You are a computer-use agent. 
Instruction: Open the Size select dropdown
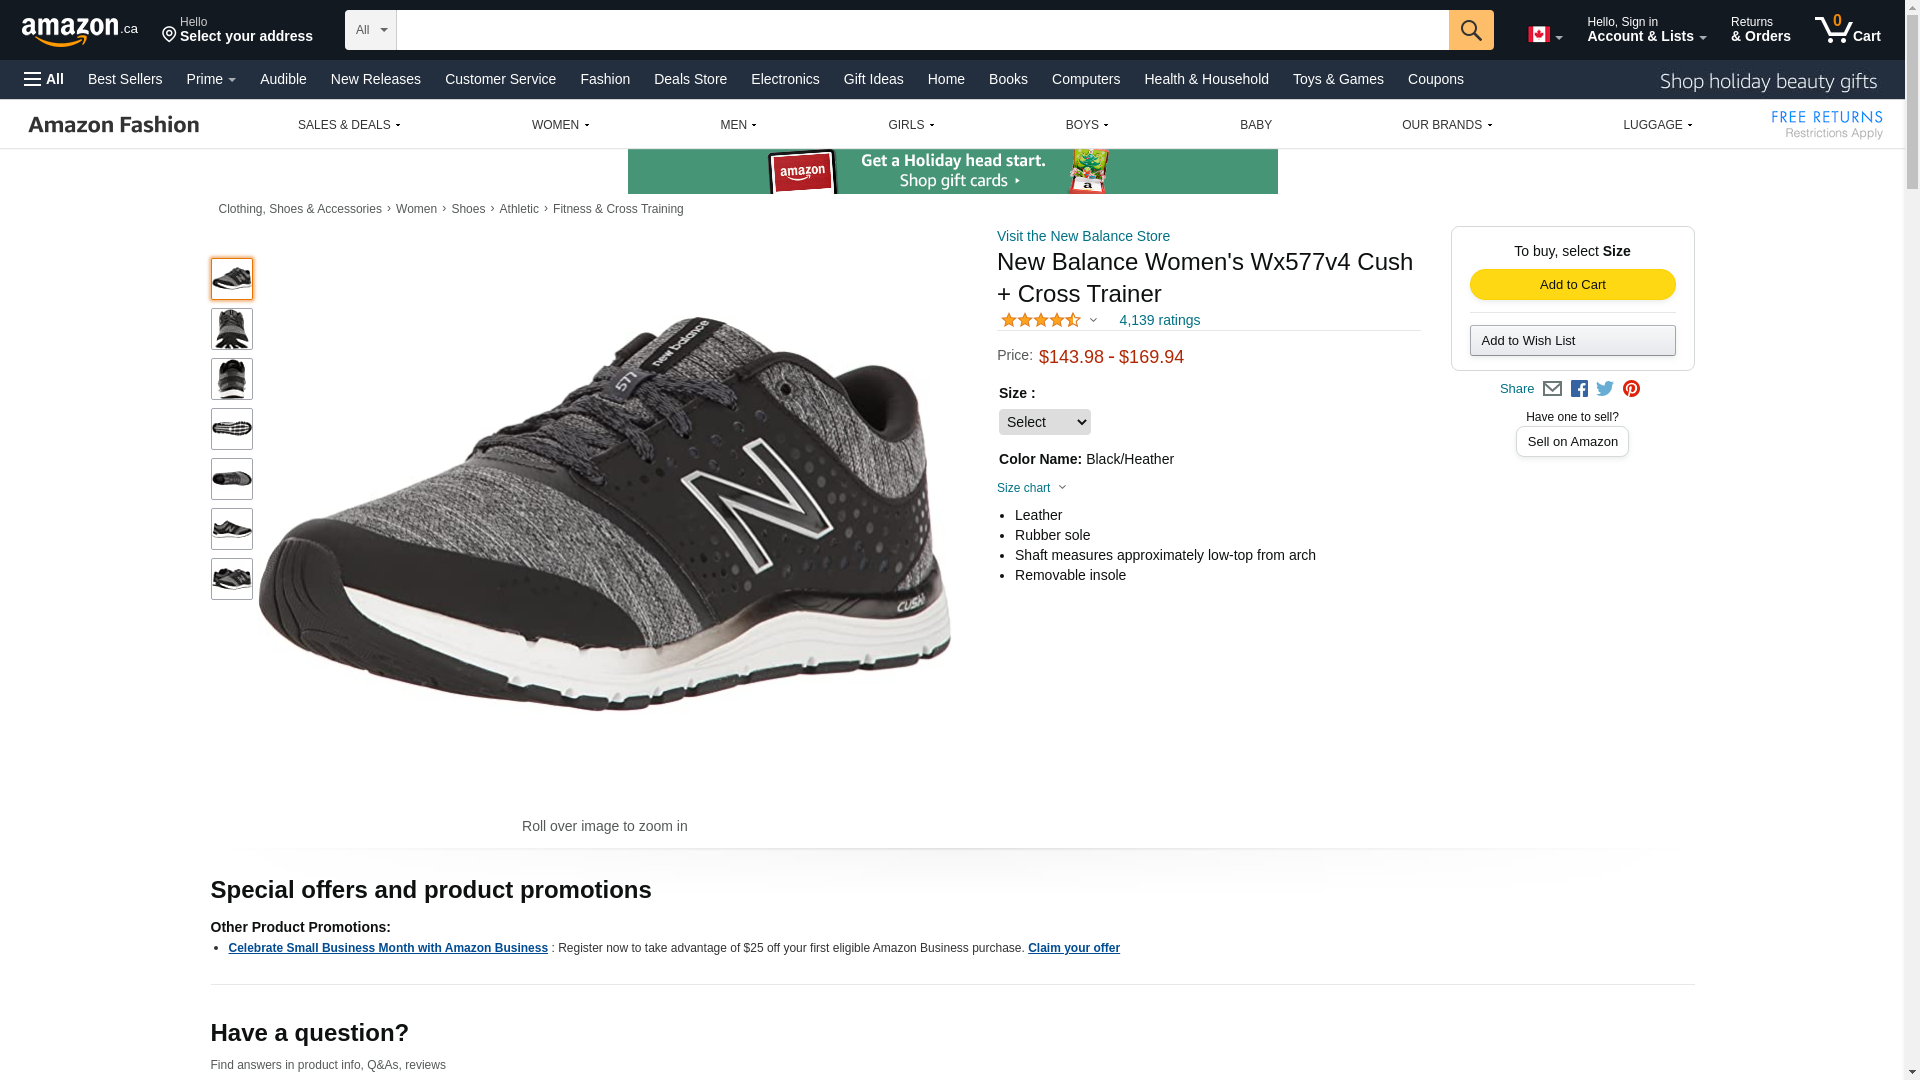click(1044, 422)
